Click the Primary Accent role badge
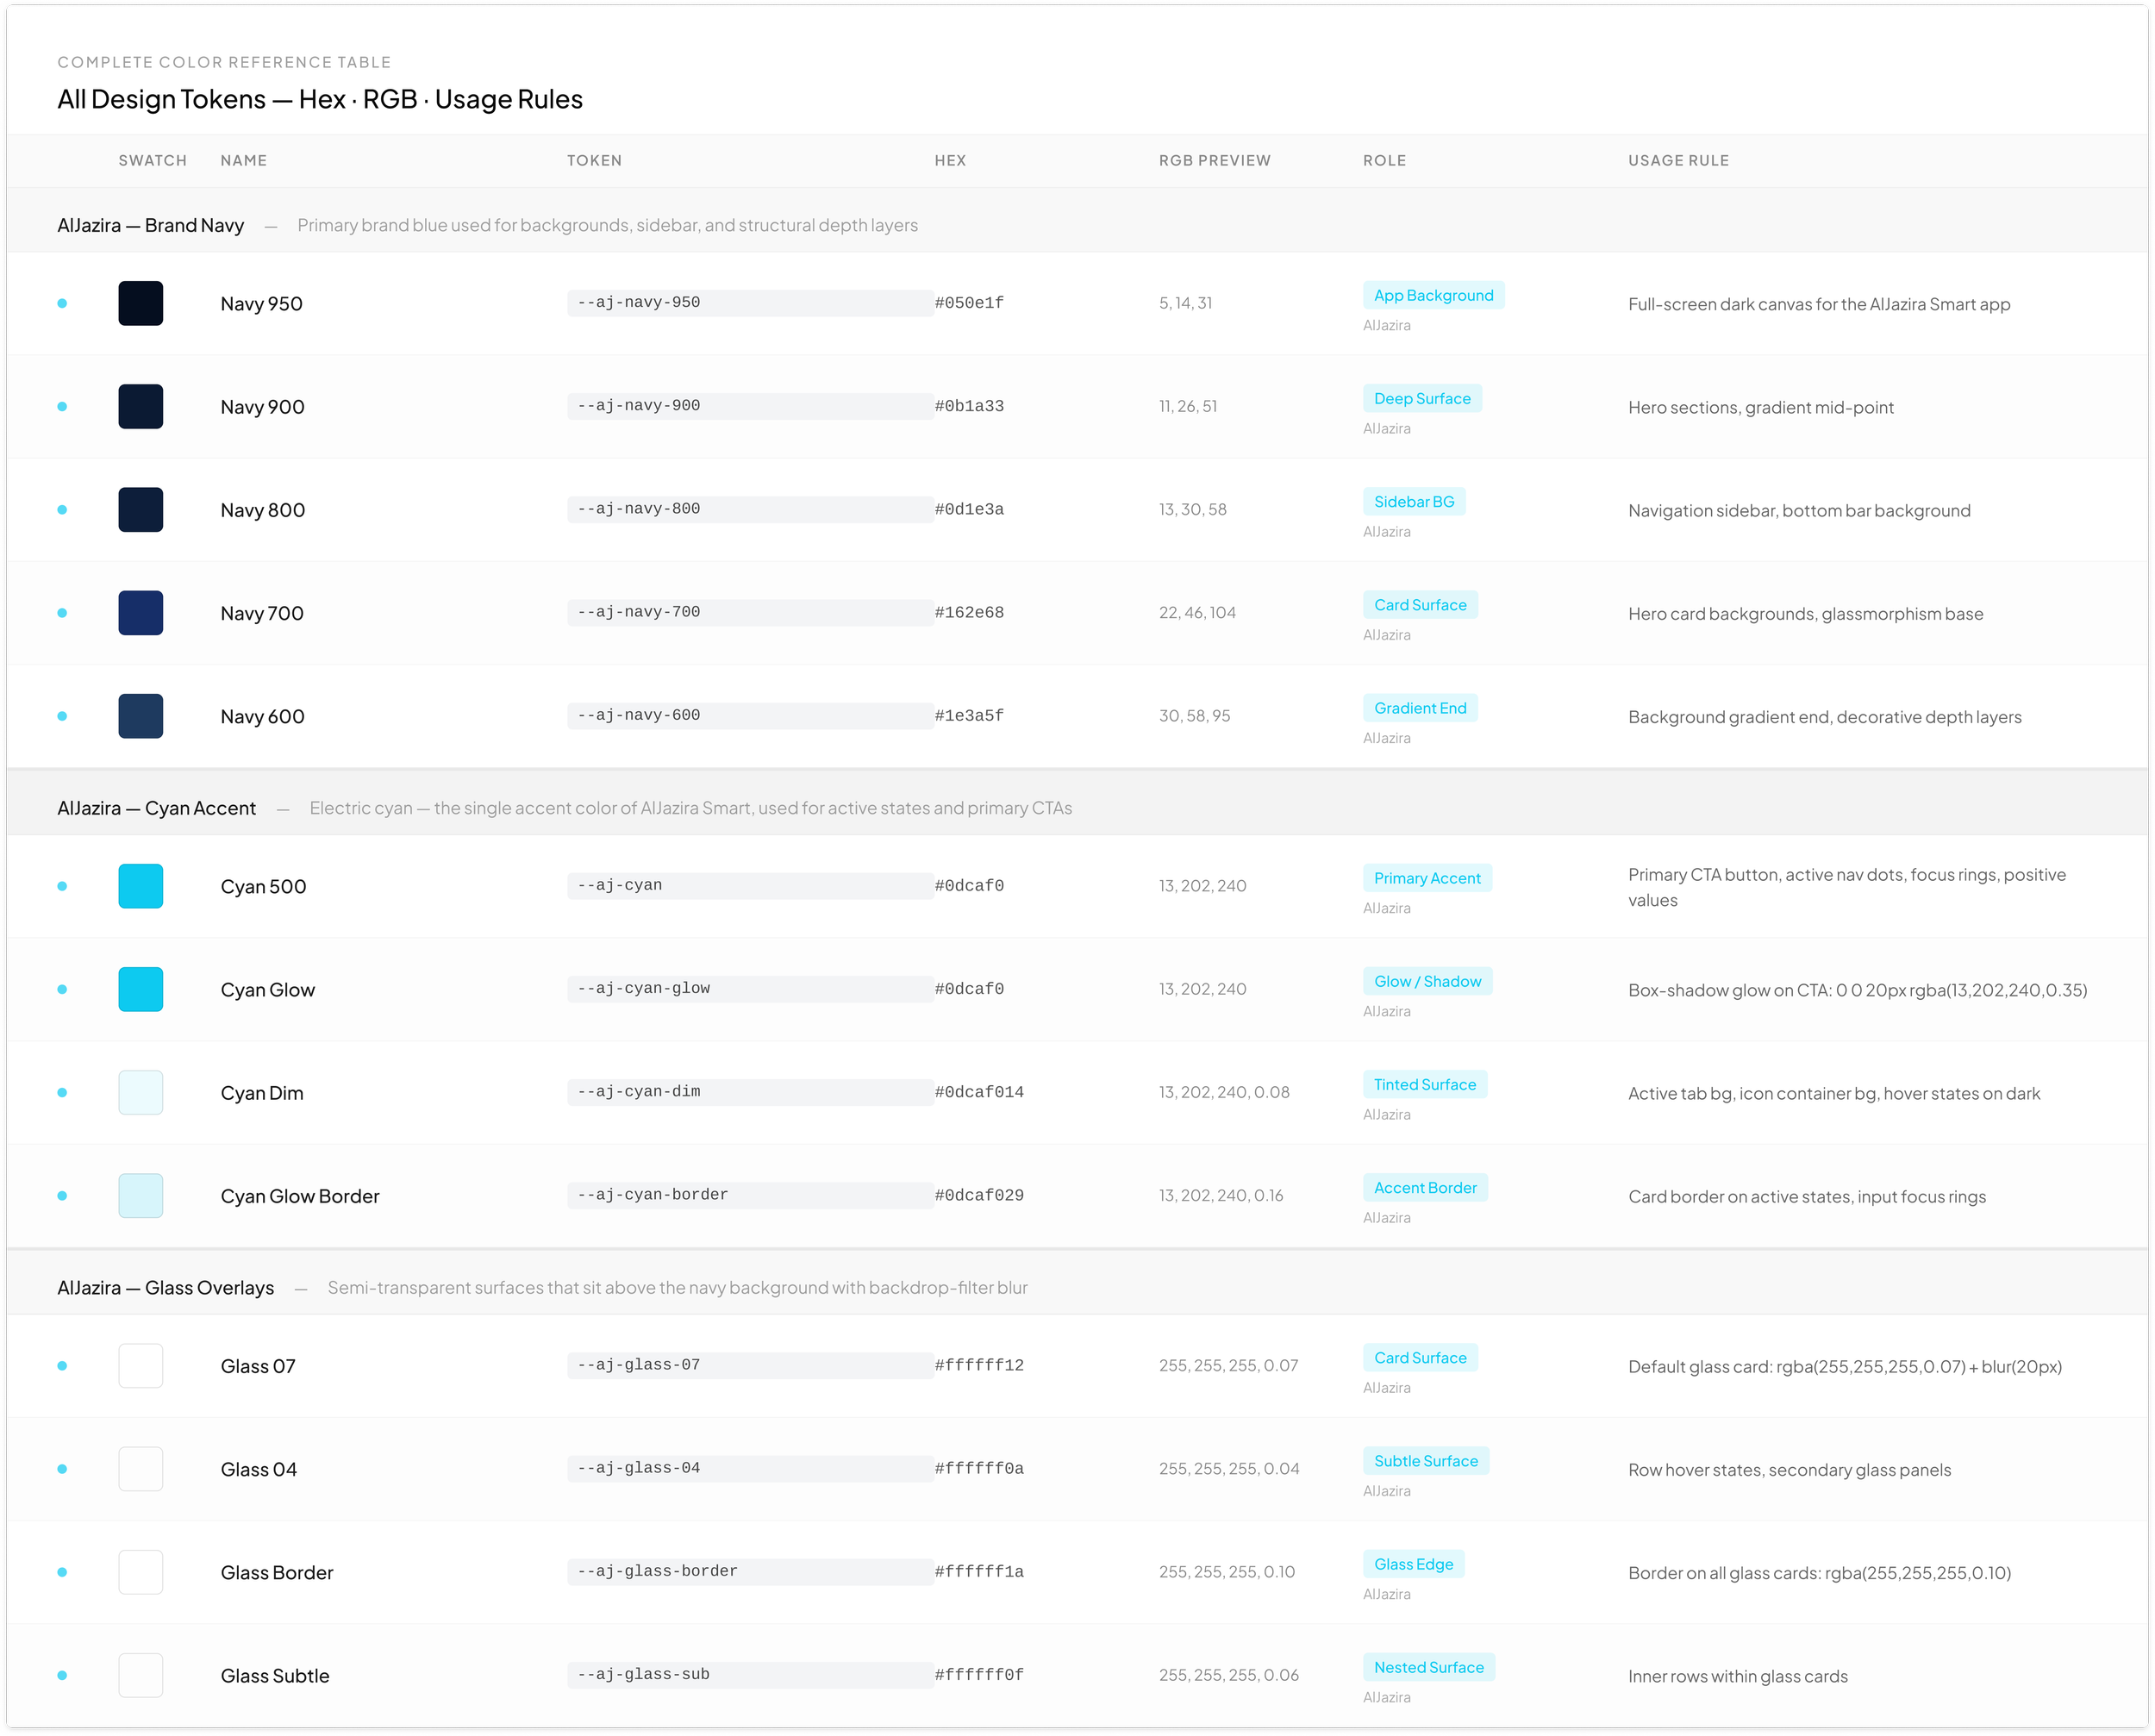 point(1427,877)
